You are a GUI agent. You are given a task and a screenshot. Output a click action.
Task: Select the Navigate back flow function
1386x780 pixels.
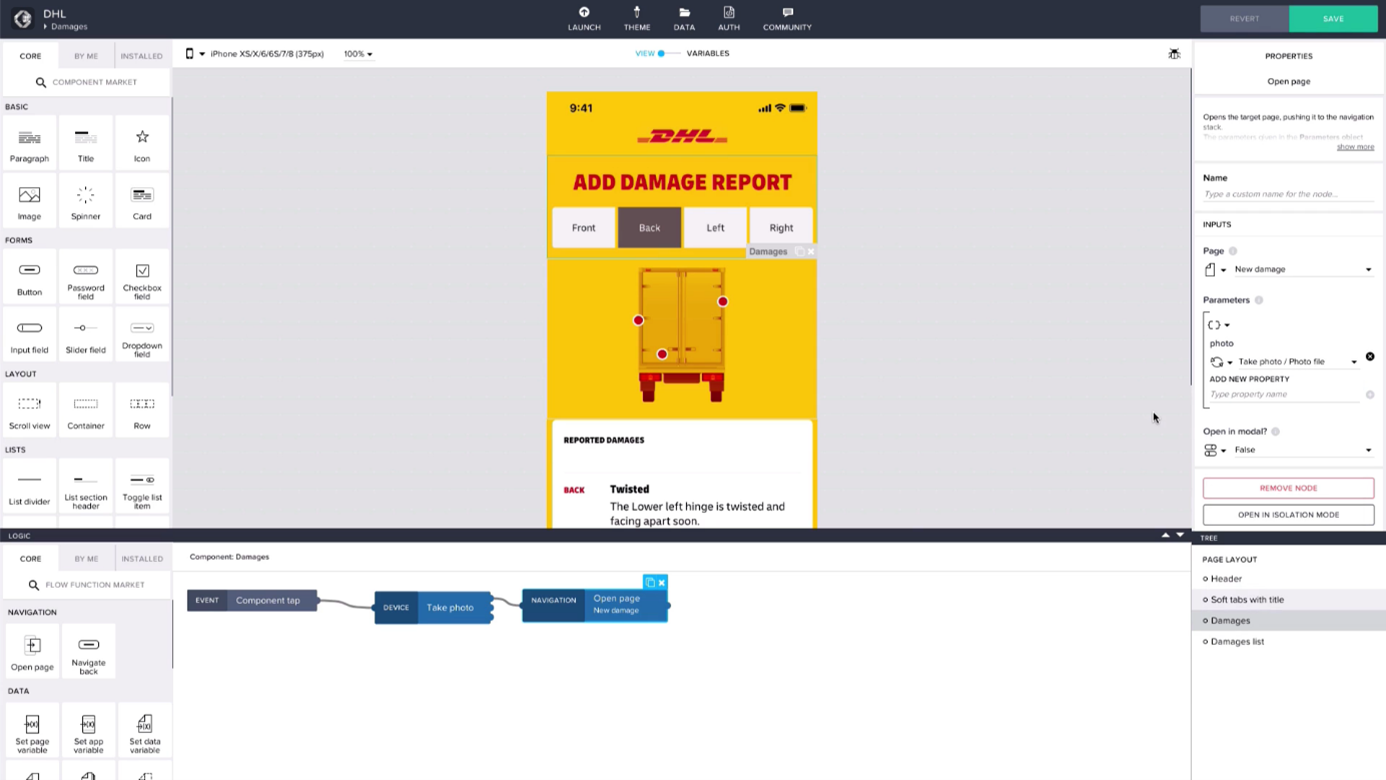88,652
